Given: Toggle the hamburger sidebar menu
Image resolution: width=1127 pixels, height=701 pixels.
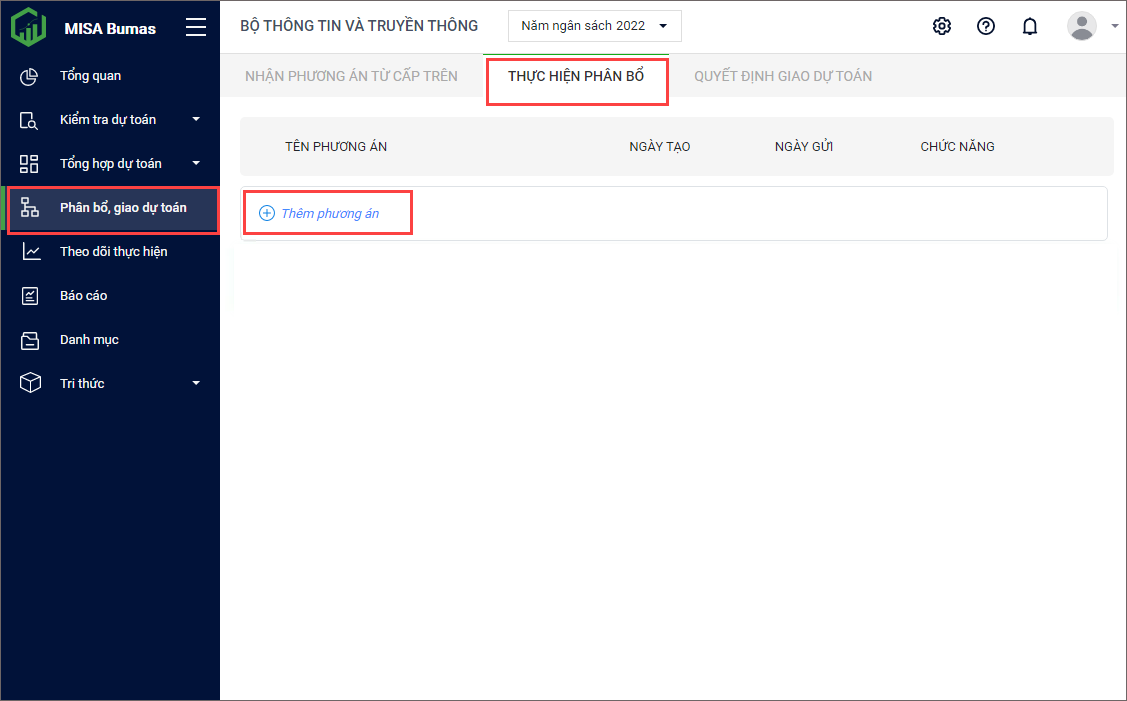Looking at the screenshot, I should 196,28.
